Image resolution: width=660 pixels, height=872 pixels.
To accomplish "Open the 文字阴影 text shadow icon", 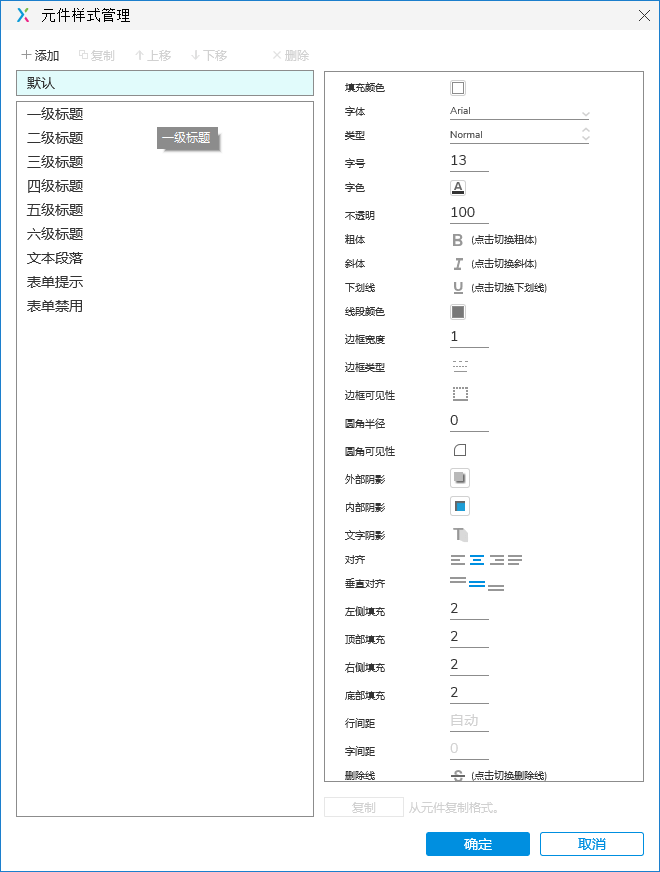I will 460,534.
